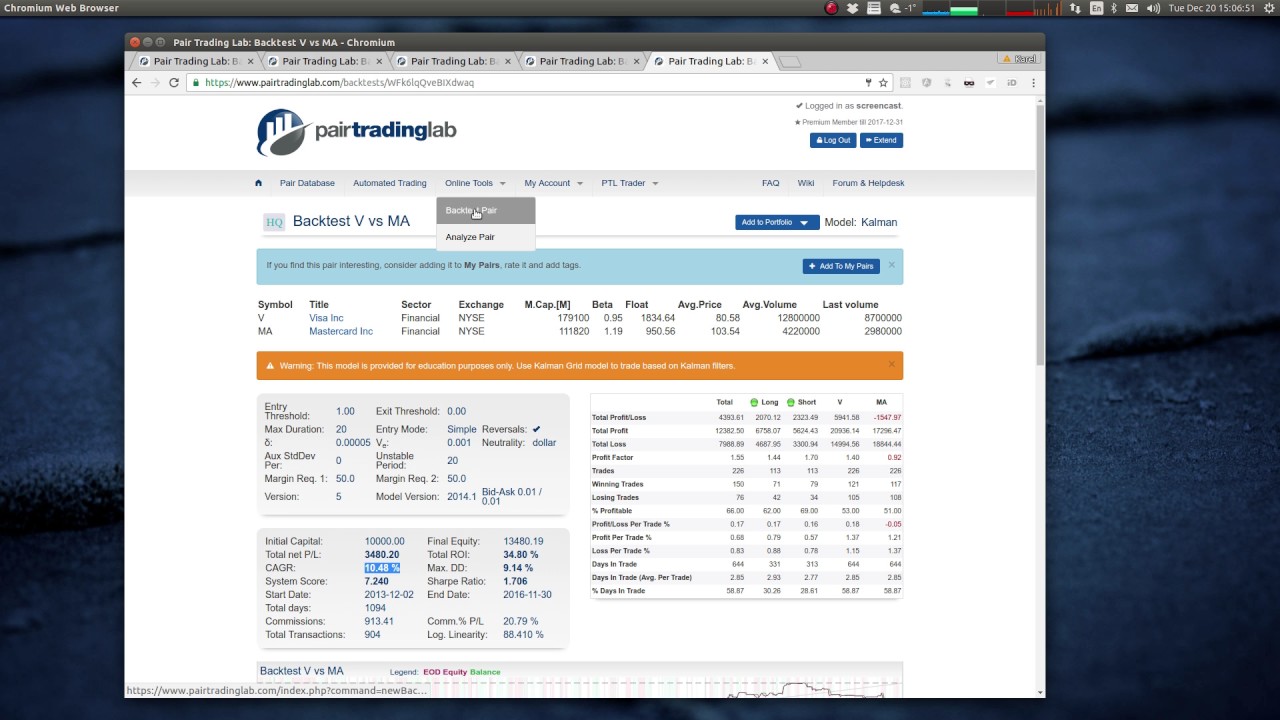Click the green Short column icon
This screenshot has width=1280, height=720.
click(791, 402)
